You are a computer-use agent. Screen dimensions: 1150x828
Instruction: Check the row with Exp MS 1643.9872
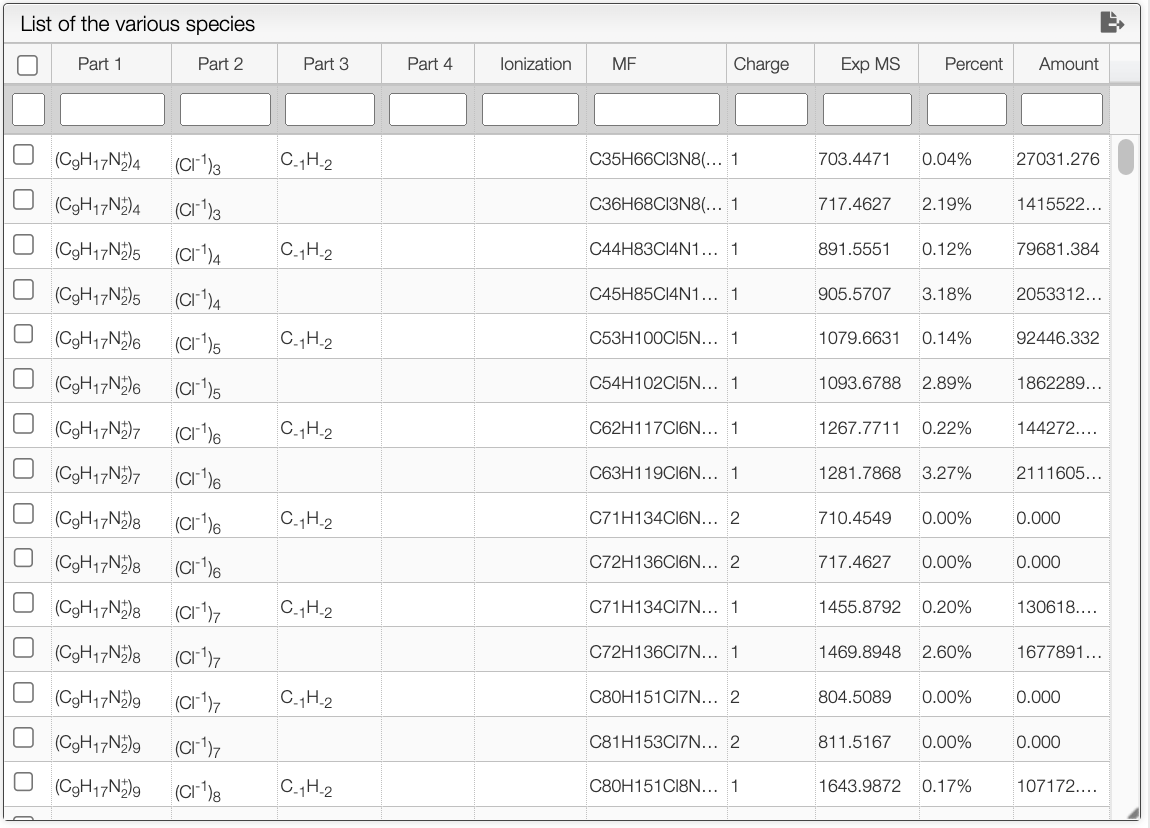[23, 782]
